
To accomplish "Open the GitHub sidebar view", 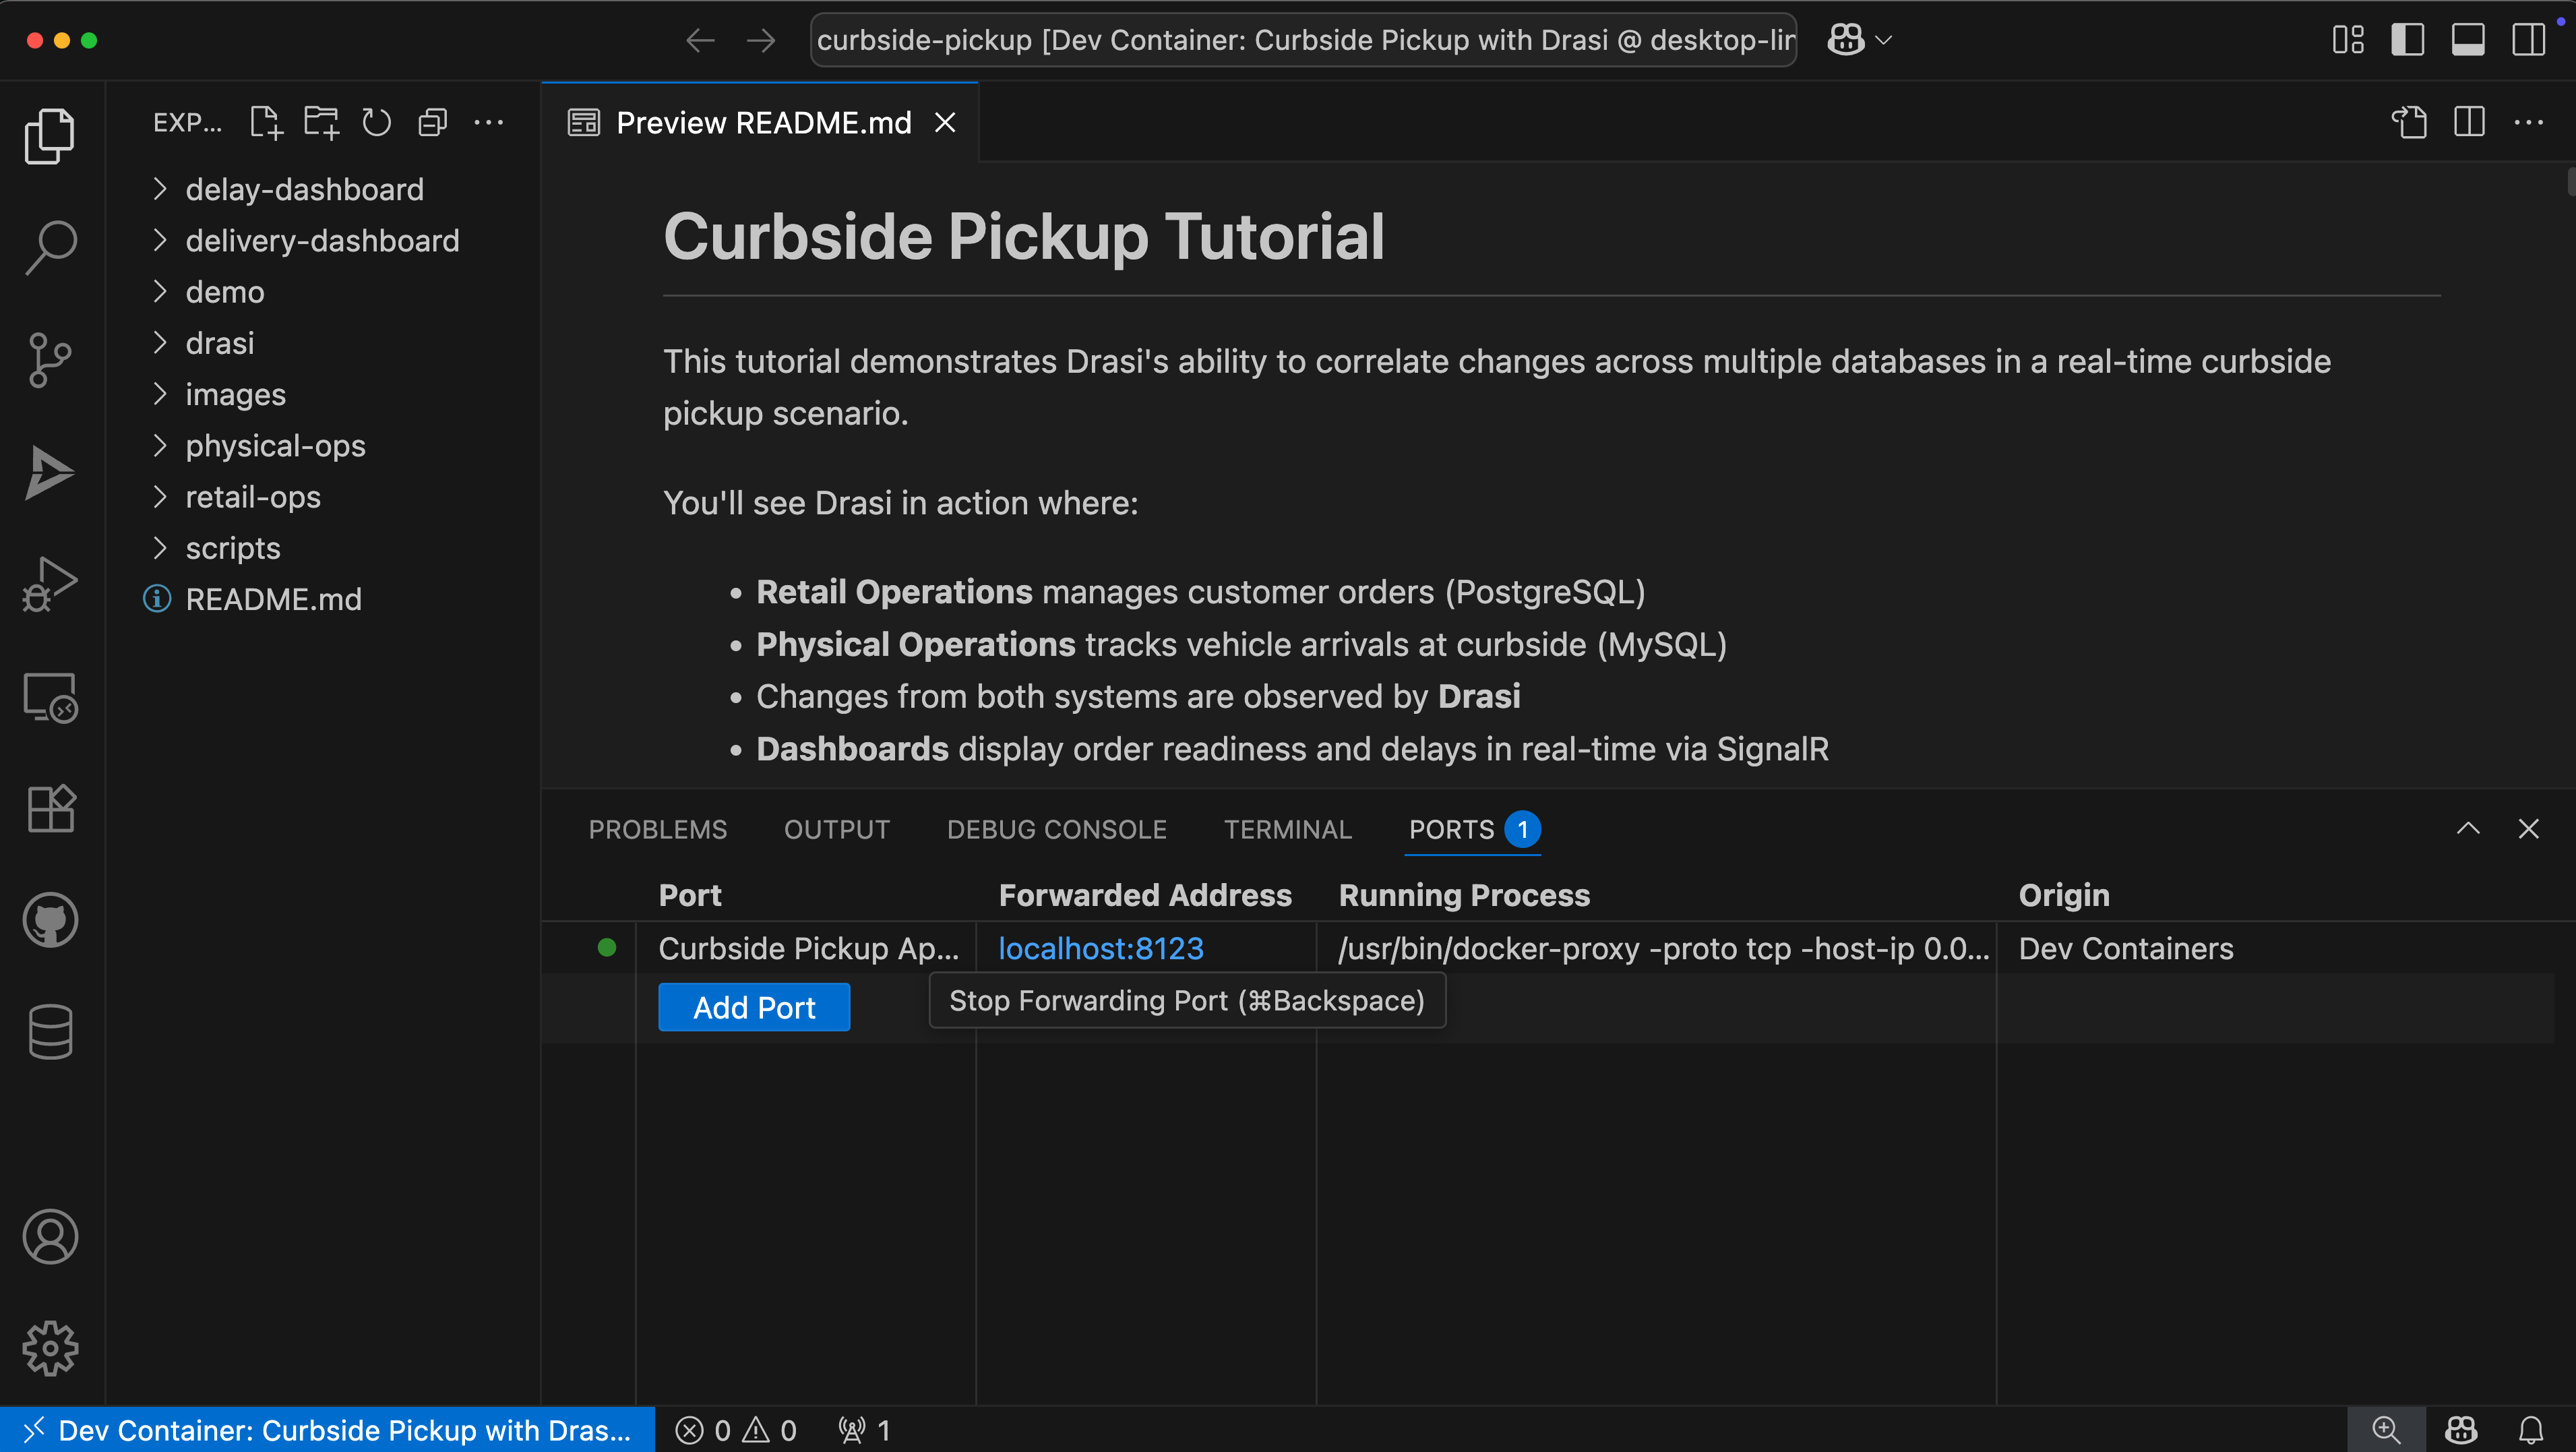I will (49, 920).
